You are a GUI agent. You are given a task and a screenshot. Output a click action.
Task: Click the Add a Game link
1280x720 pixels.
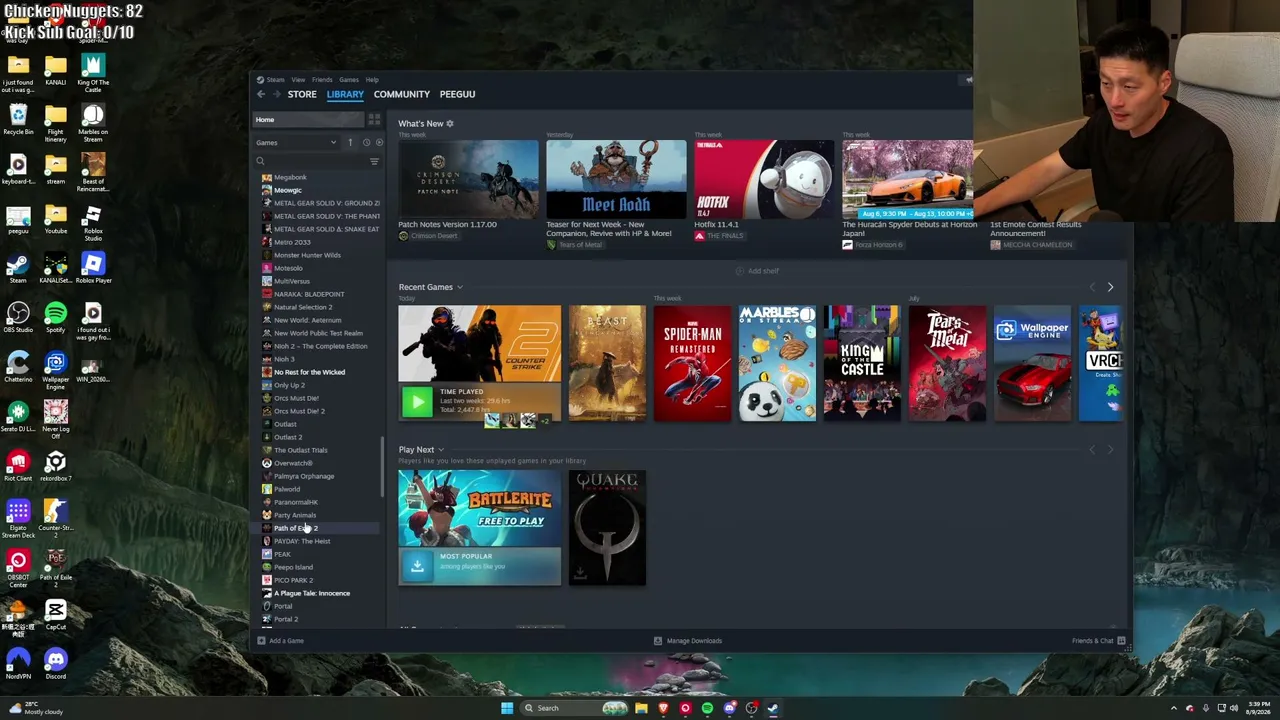(286, 641)
